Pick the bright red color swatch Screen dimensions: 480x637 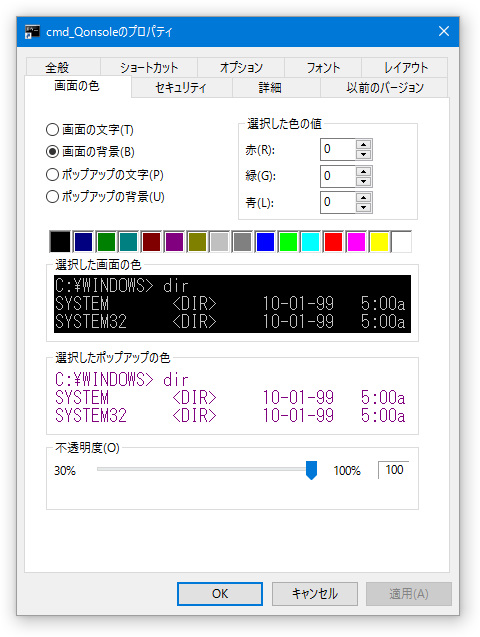click(333, 242)
